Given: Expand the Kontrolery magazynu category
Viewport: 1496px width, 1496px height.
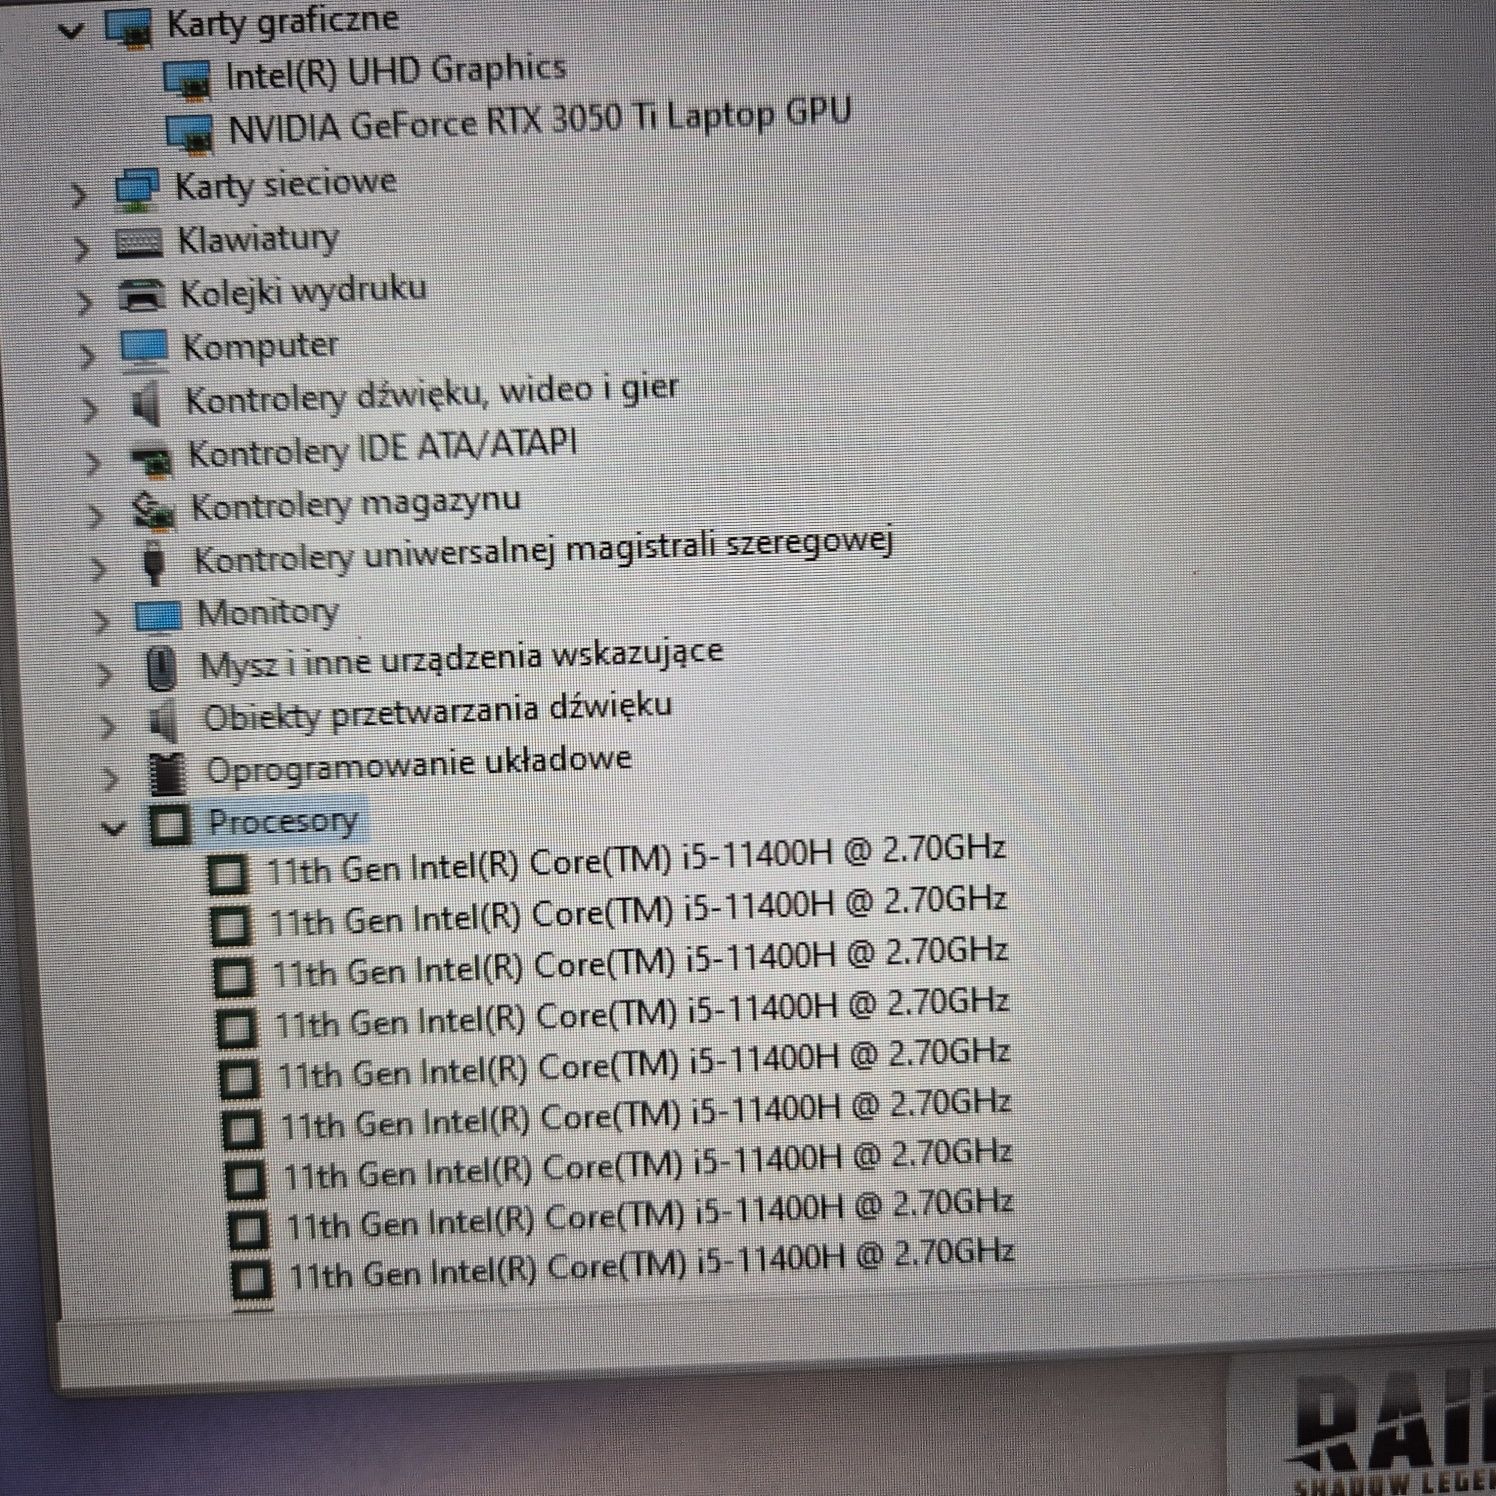Looking at the screenshot, I should click(96, 515).
